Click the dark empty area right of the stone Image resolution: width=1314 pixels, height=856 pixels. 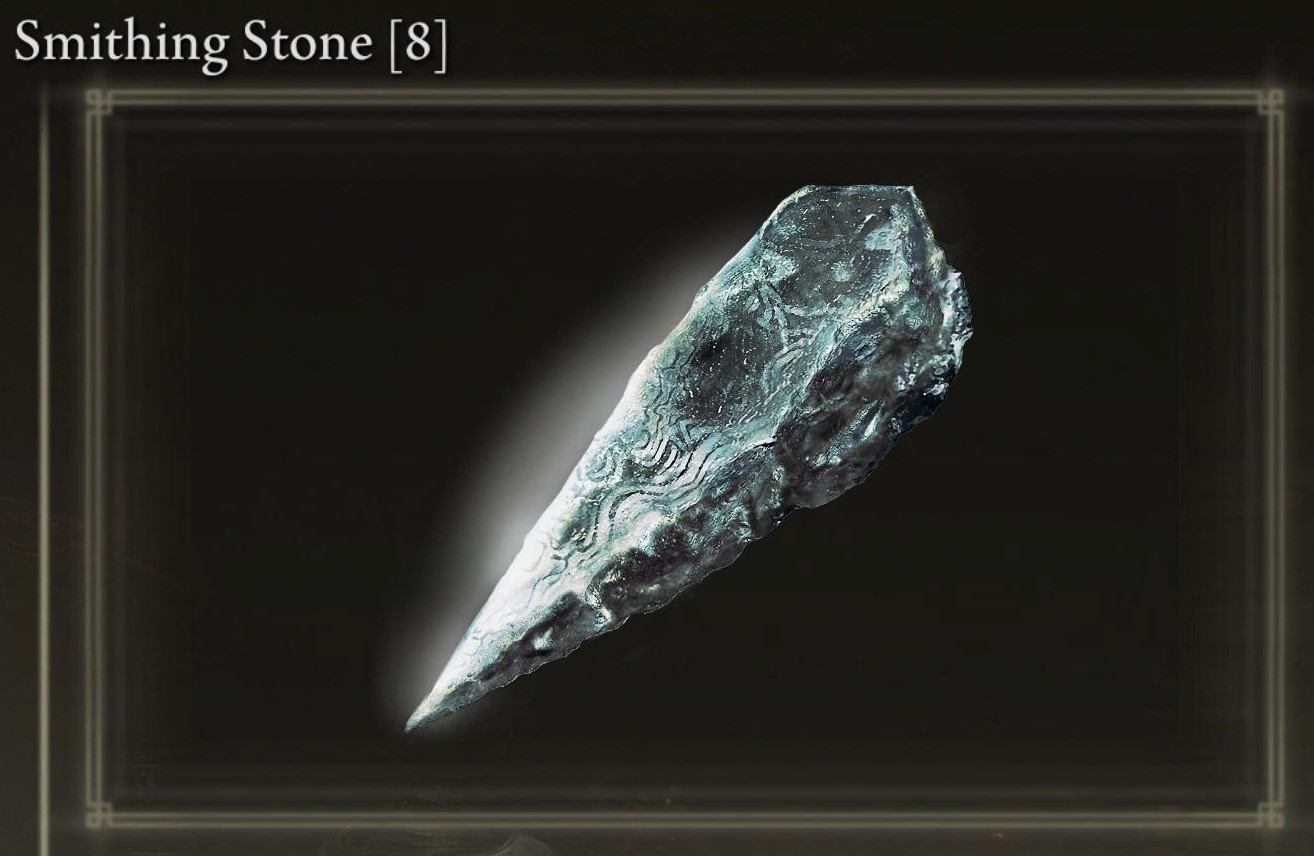(1110, 500)
